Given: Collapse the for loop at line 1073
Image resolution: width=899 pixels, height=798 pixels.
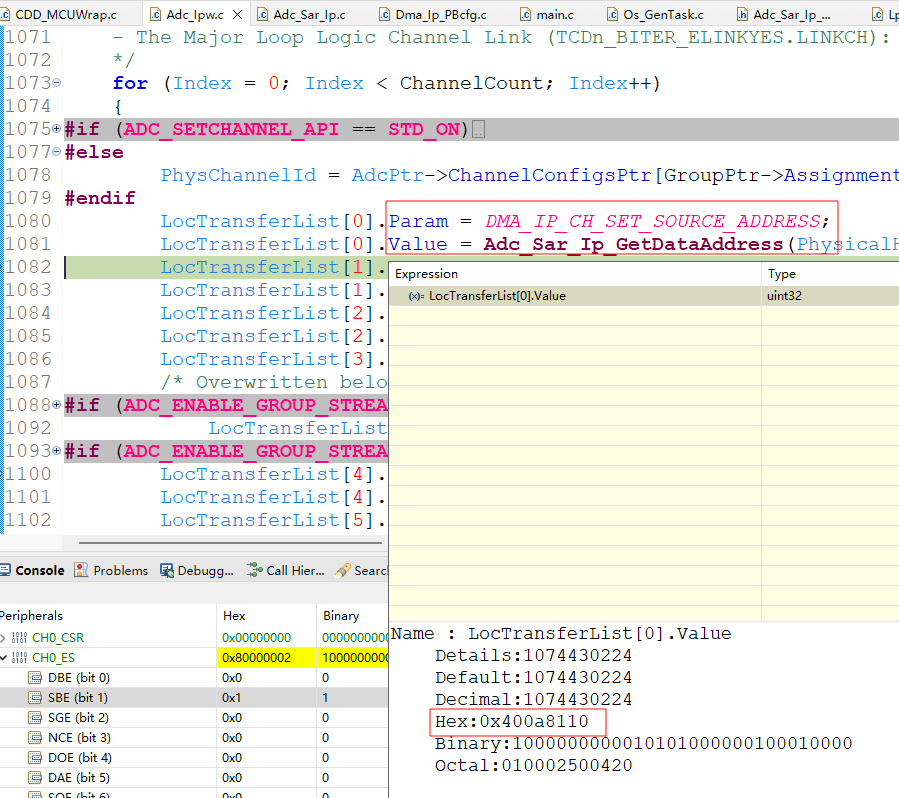Looking at the screenshot, I should click(x=57, y=83).
